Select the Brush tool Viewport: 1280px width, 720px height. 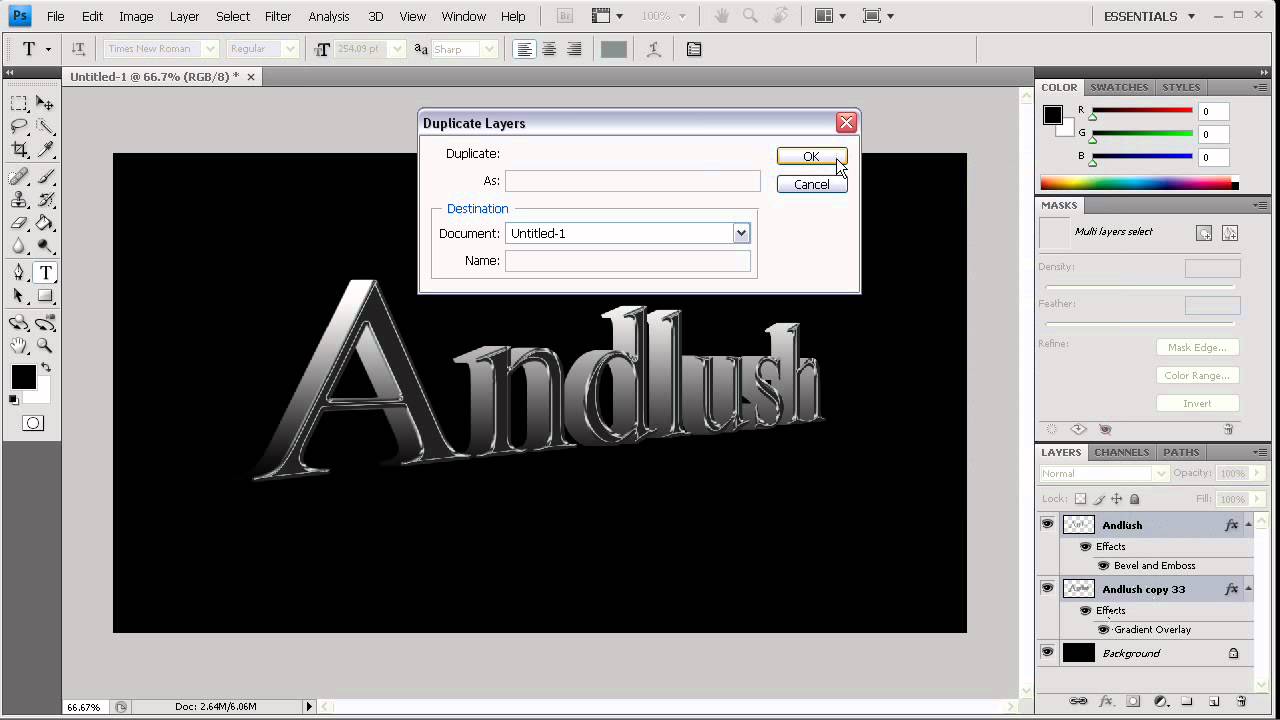45,177
